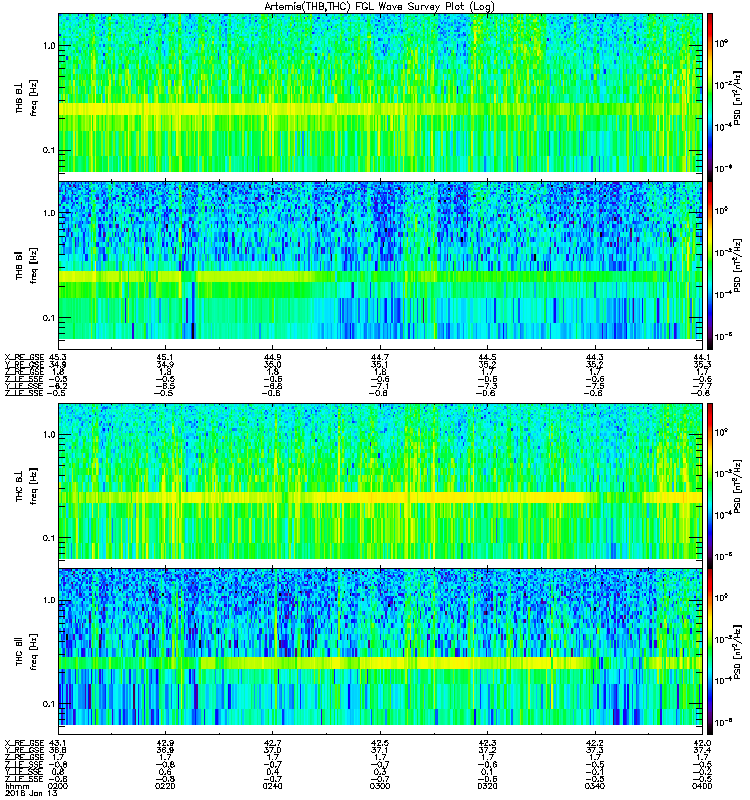
Task: Click the THB X_RE_GSE value '44.9'
Action: pyautogui.click(x=272, y=357)
